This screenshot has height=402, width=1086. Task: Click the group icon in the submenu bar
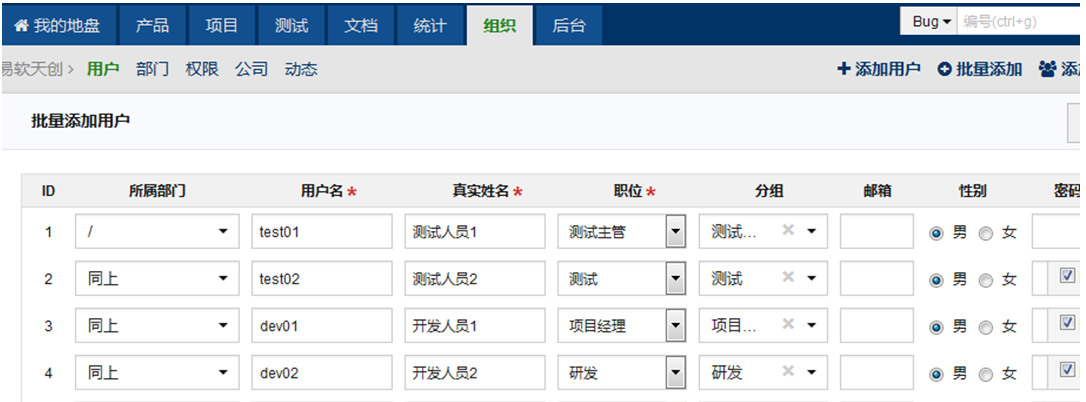click(x=1047, y=69)
